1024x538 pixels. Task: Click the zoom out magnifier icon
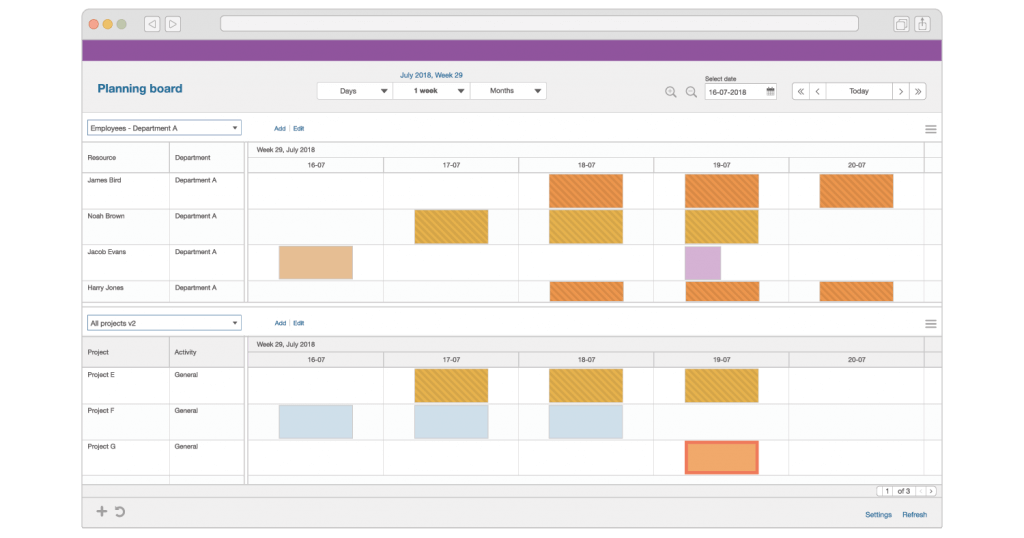[690, 92]
